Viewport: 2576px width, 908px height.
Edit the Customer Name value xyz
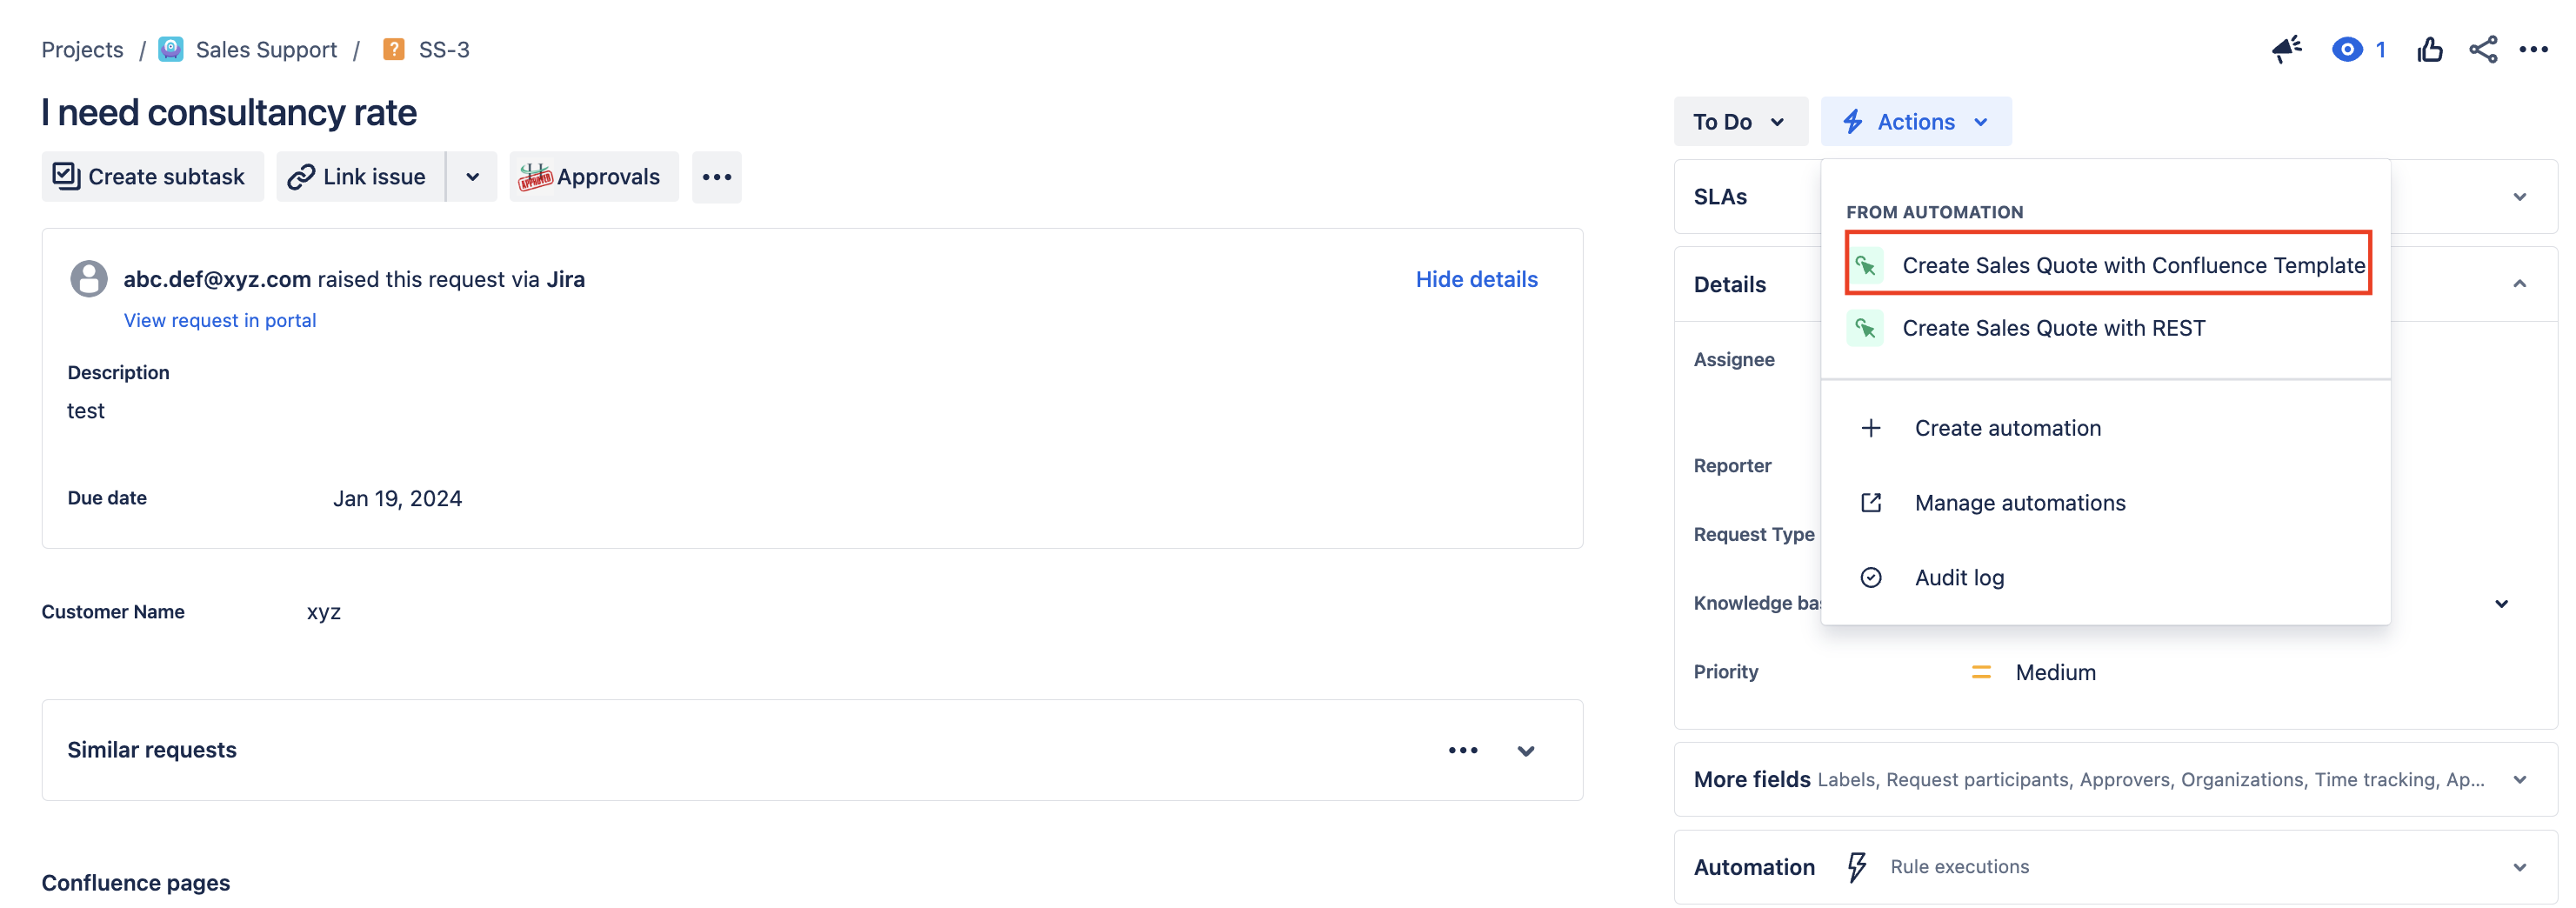point(324,612)
